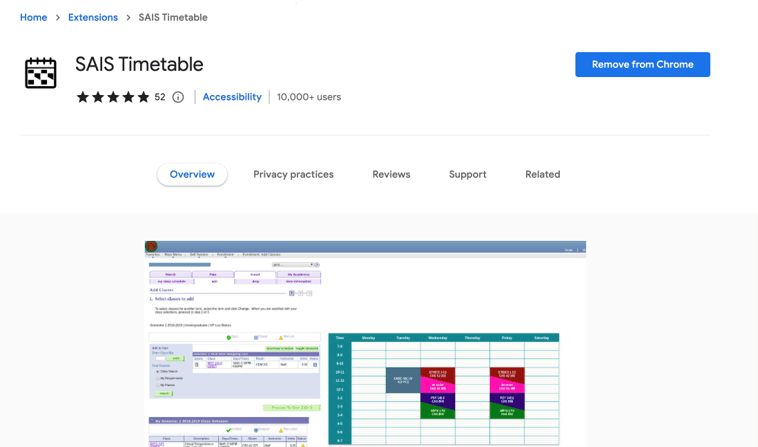Image resolution: width=758 pixels, height=447 pixels.
Task: Open the Reviews tab
Action: point(391,174)
